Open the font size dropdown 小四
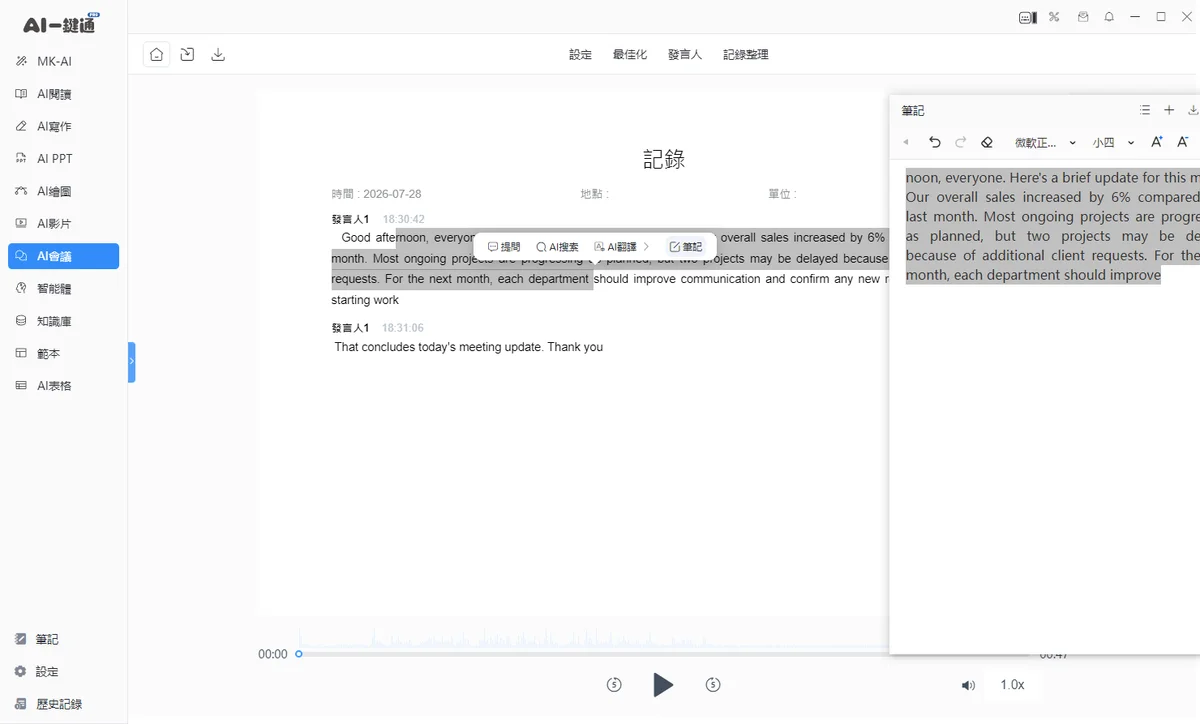Screen dimensions: 1200x724 click(1113, 143)
